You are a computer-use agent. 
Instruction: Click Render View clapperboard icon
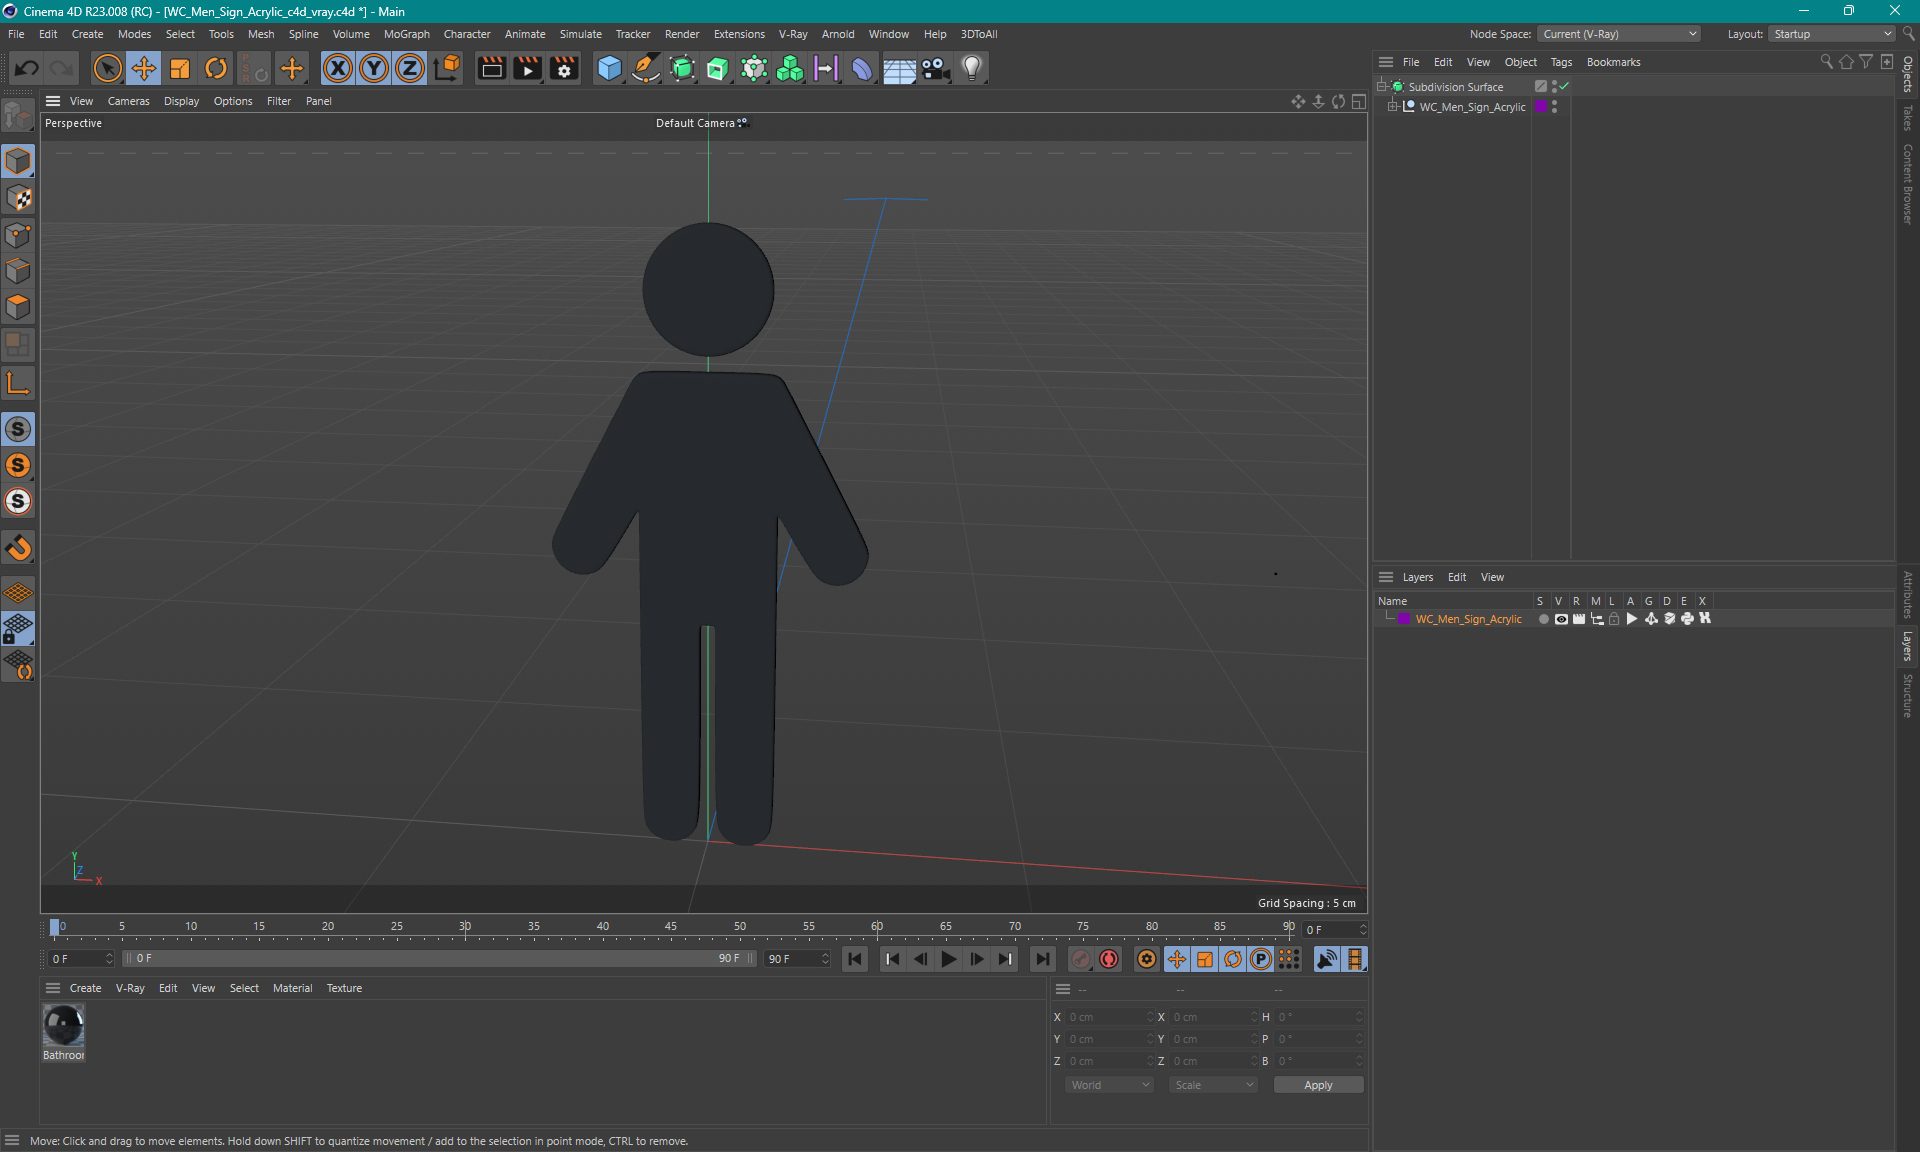click(x=491, y=68)
